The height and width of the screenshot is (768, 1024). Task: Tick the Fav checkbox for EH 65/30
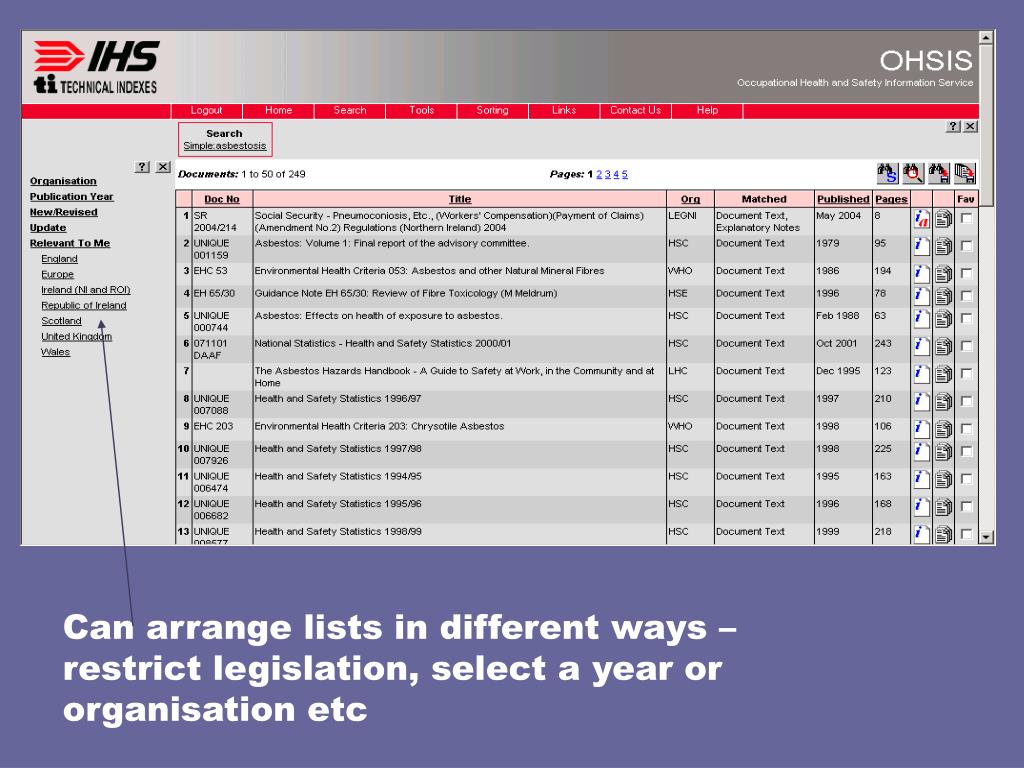click(967, 296)
